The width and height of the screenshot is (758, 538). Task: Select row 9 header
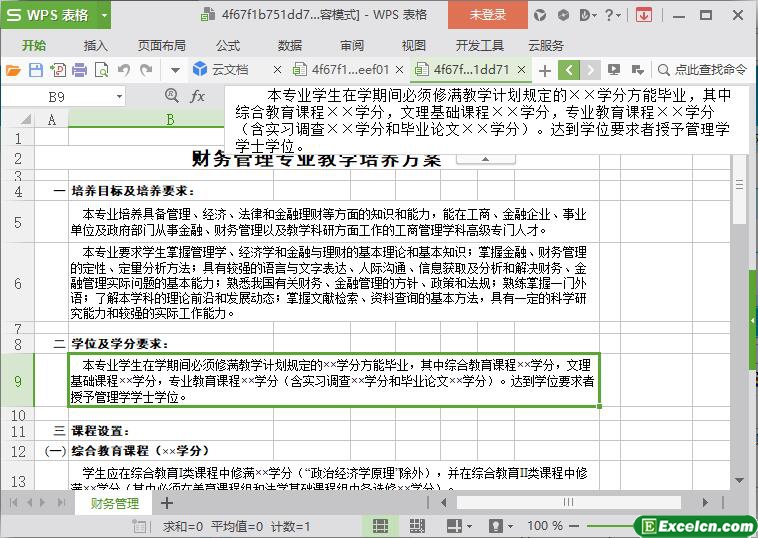point(18,381)
